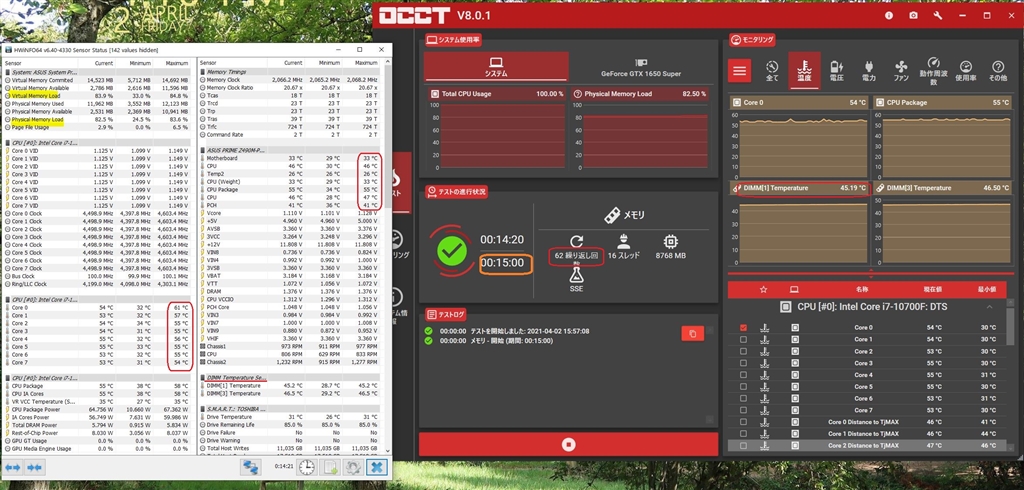Select the その他 other monitoring filter
The height and width of the screenshot is (490, 1024).
pyautogui.click(x=998, y=71)
